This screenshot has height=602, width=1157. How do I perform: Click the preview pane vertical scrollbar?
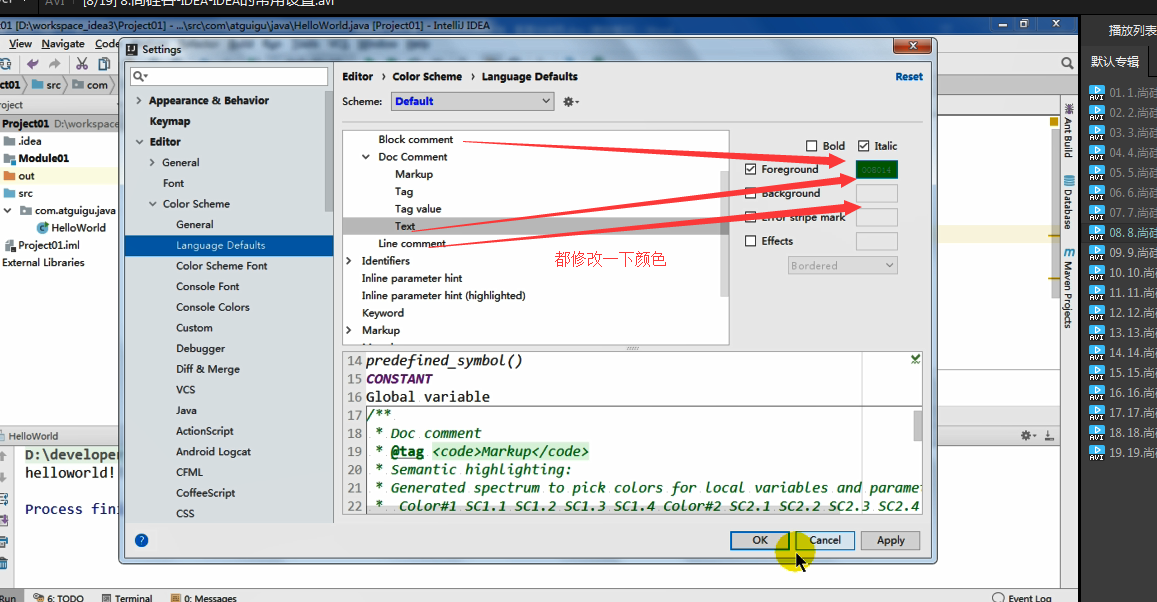[917, 426]
